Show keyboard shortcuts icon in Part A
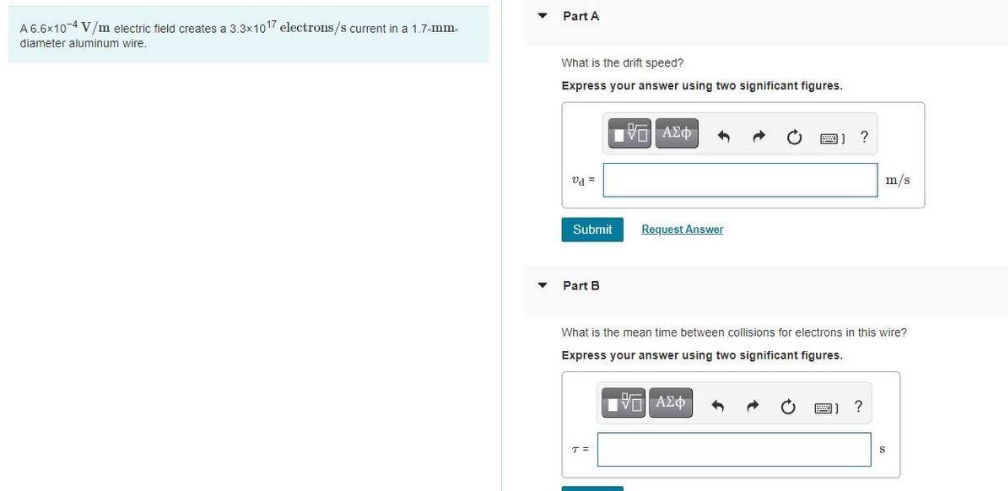The image size is (1008, 491). (x=832, y=138)
